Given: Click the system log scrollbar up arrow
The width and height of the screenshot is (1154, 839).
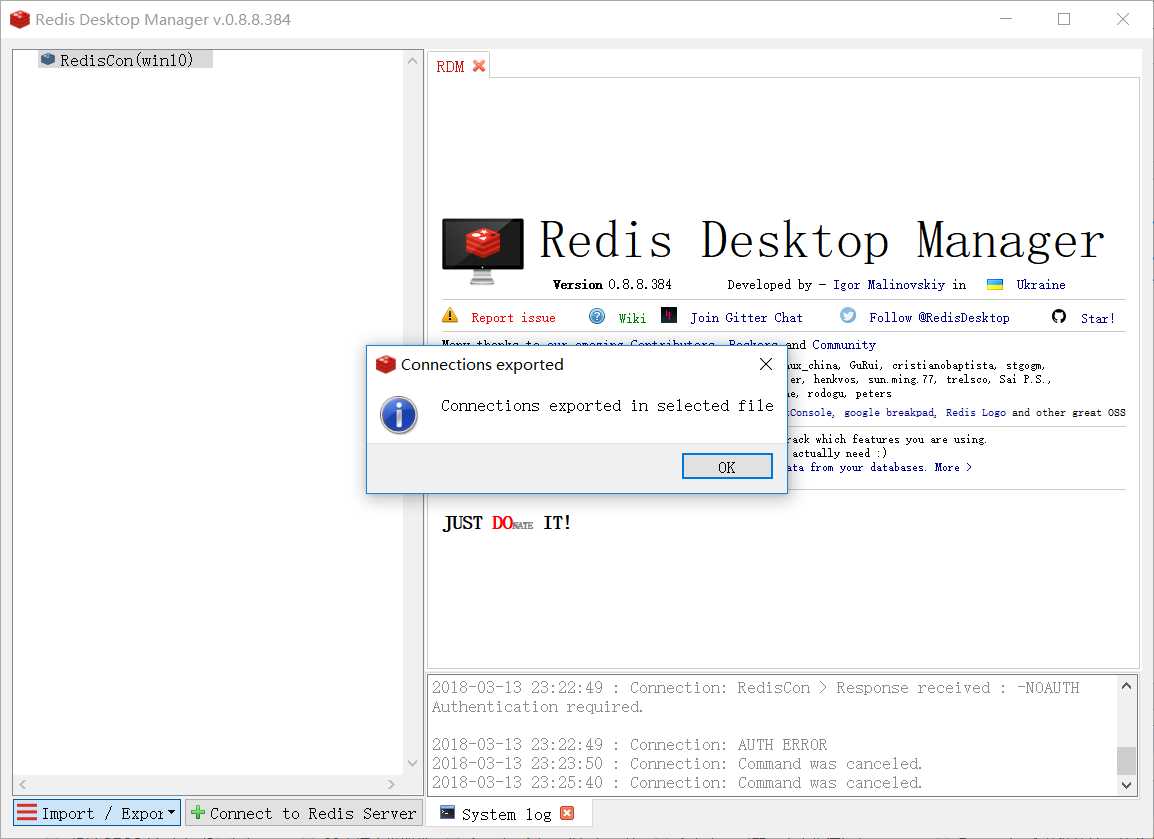Looking at the screenshot, I should (x=1126, y=686).
